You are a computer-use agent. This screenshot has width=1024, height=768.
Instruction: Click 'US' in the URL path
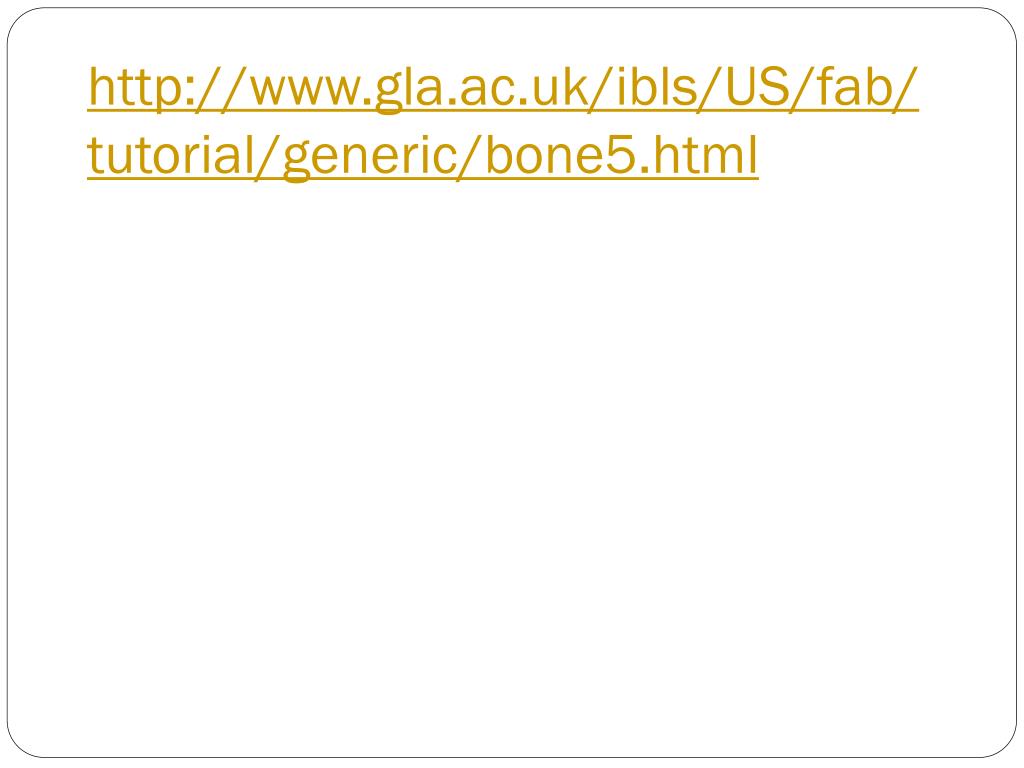coord(756,88)
